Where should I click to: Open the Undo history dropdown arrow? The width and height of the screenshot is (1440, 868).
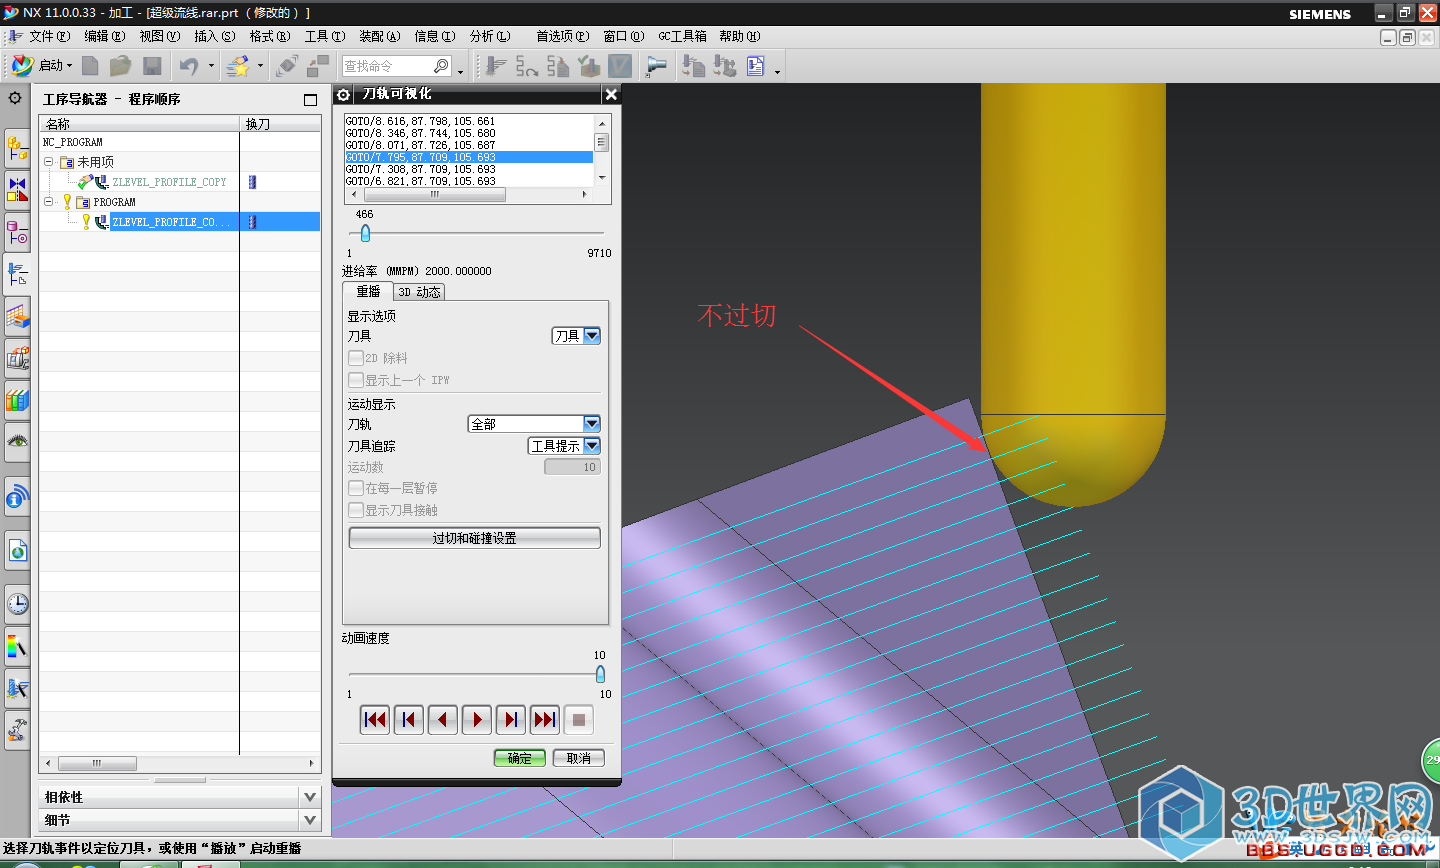(211, 66)
